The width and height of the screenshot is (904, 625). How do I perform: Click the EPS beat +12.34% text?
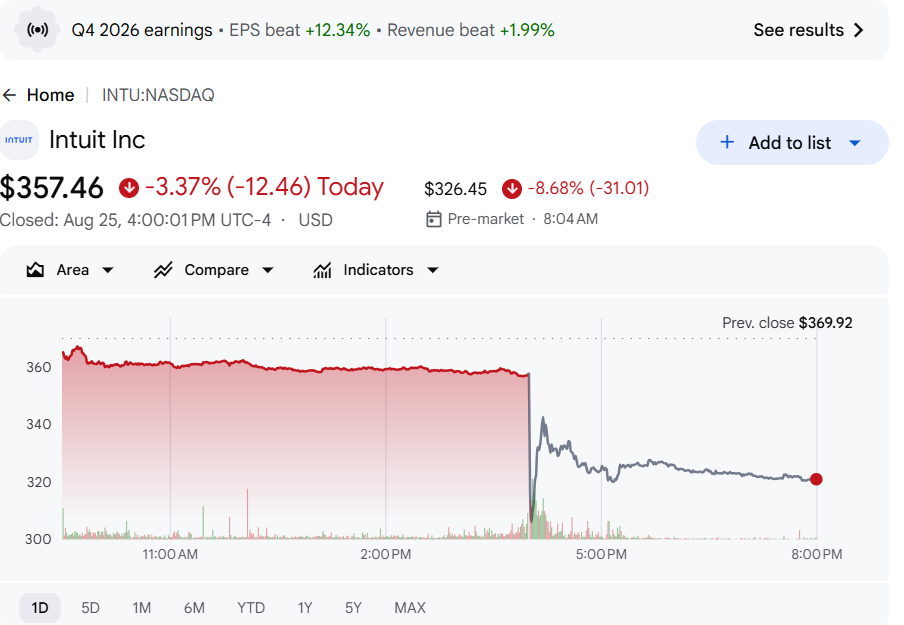click(300, 30)
